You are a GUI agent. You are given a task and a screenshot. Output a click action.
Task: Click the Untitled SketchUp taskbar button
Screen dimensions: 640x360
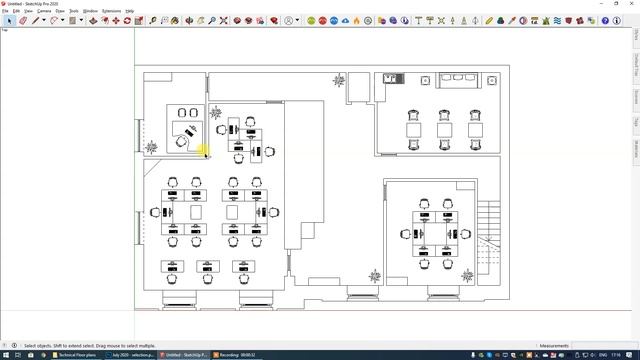pos(184,355)
